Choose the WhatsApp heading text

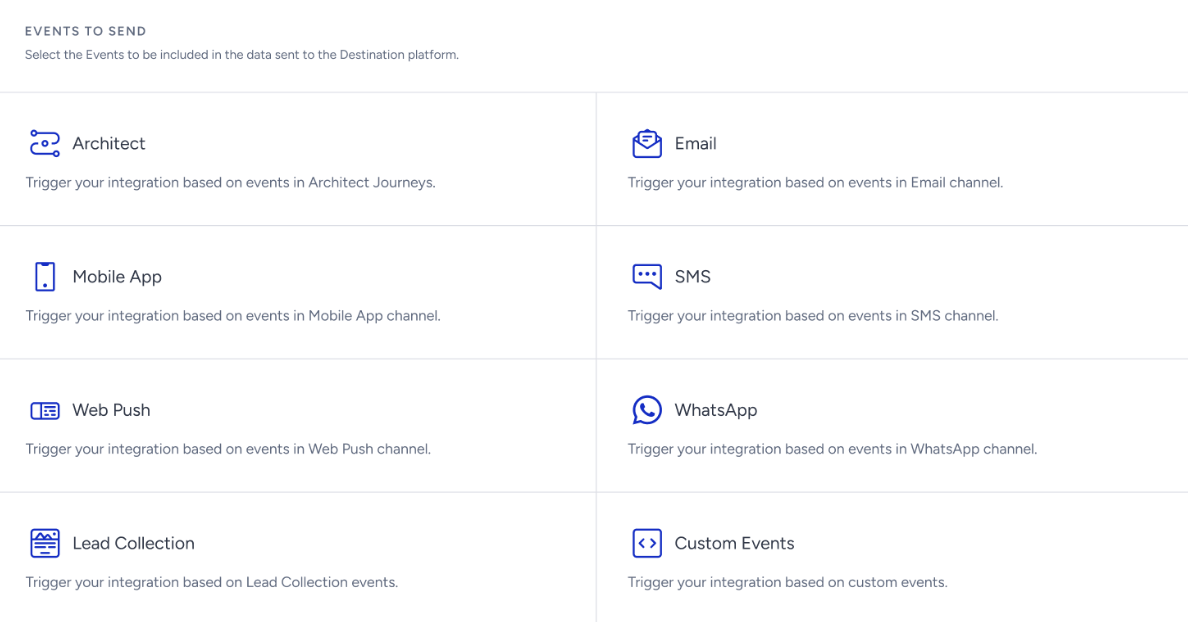[716, 410]
